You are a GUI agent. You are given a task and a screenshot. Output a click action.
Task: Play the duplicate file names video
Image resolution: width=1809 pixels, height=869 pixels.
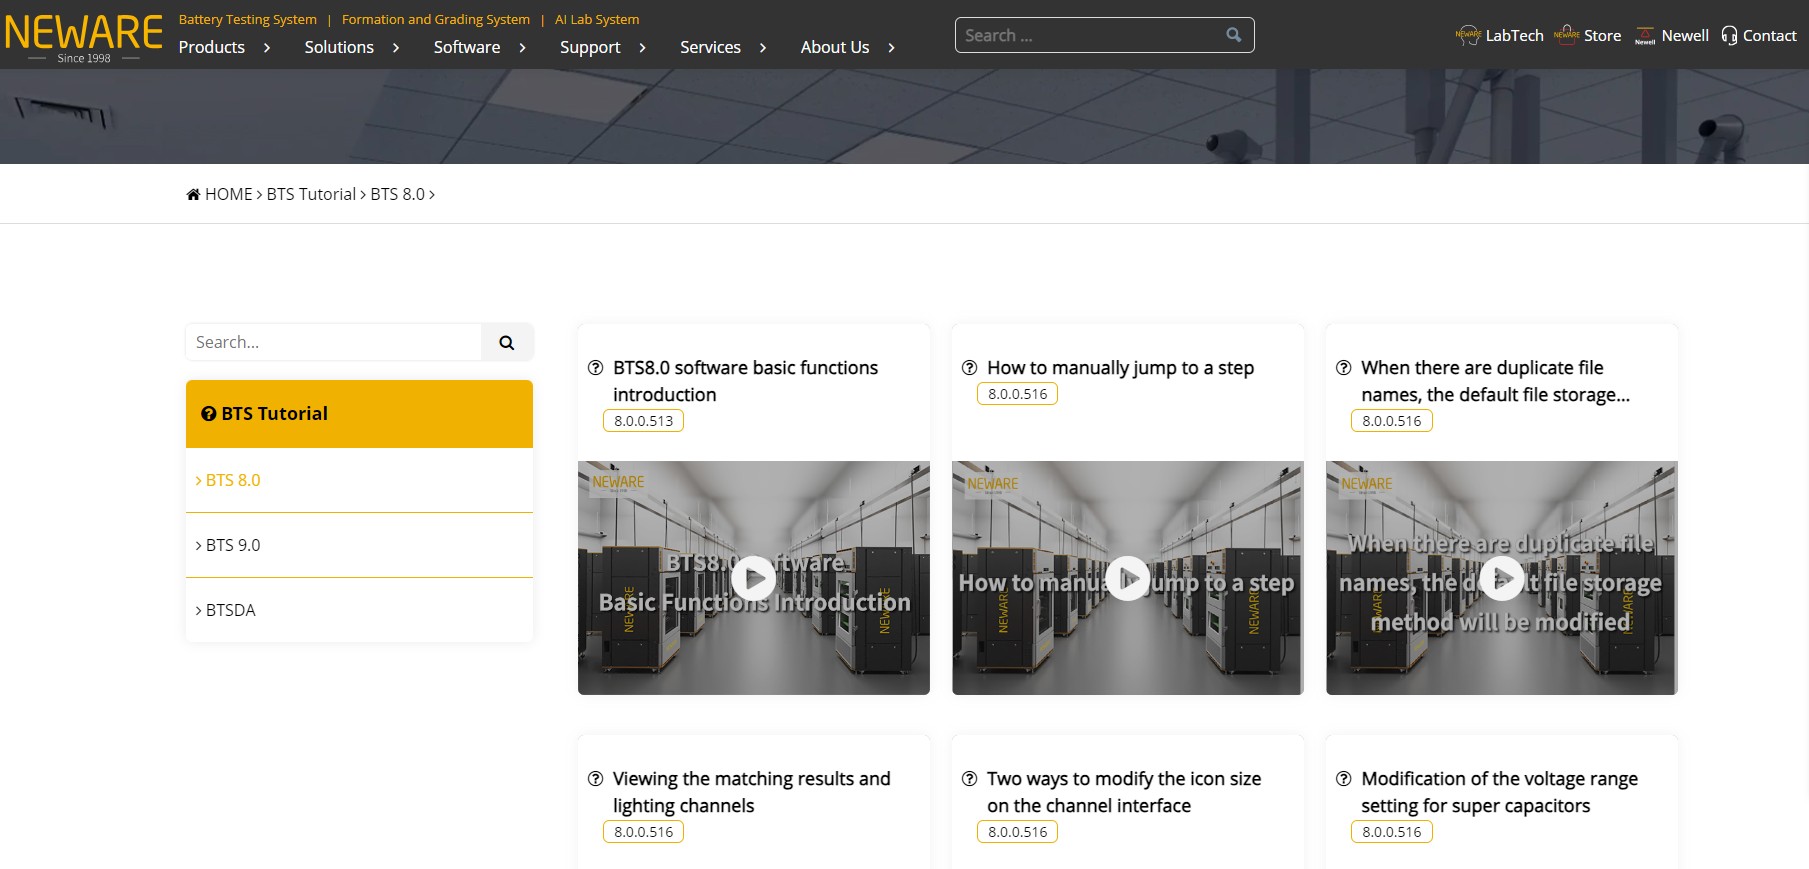[x=1502, y=578]
